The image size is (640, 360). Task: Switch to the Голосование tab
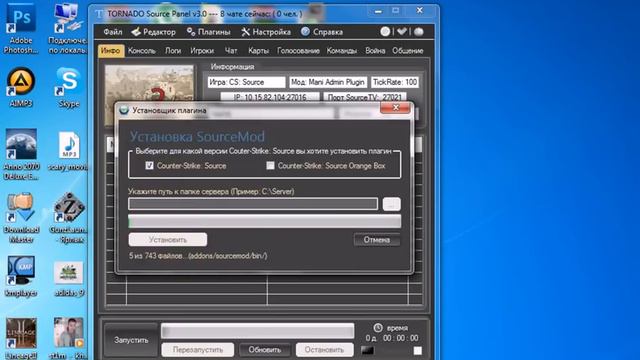(298, 51)
